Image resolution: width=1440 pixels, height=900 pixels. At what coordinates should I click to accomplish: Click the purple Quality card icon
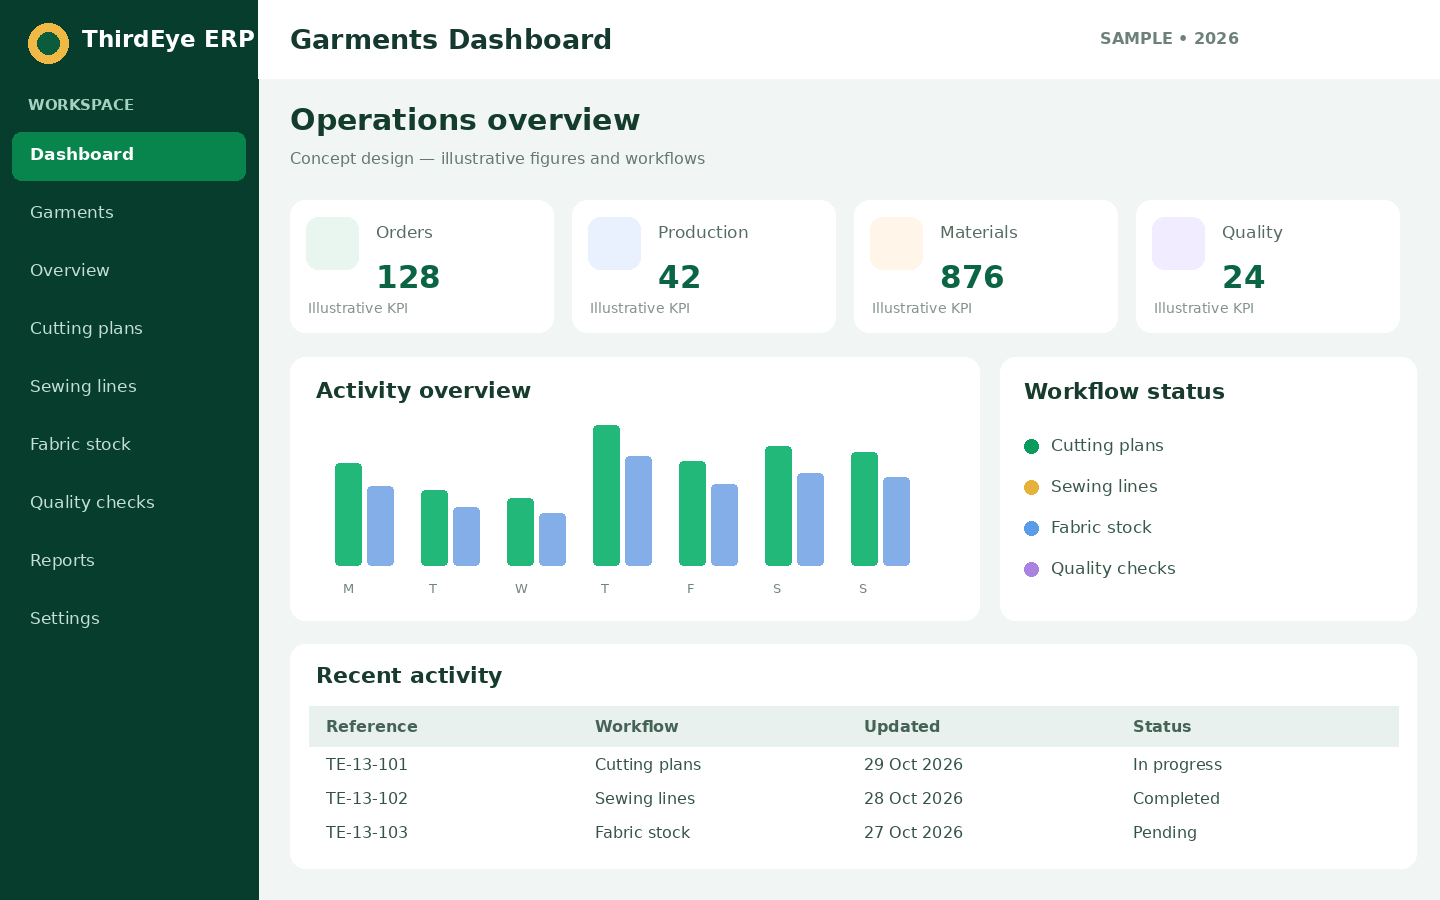pos(1178,243)
